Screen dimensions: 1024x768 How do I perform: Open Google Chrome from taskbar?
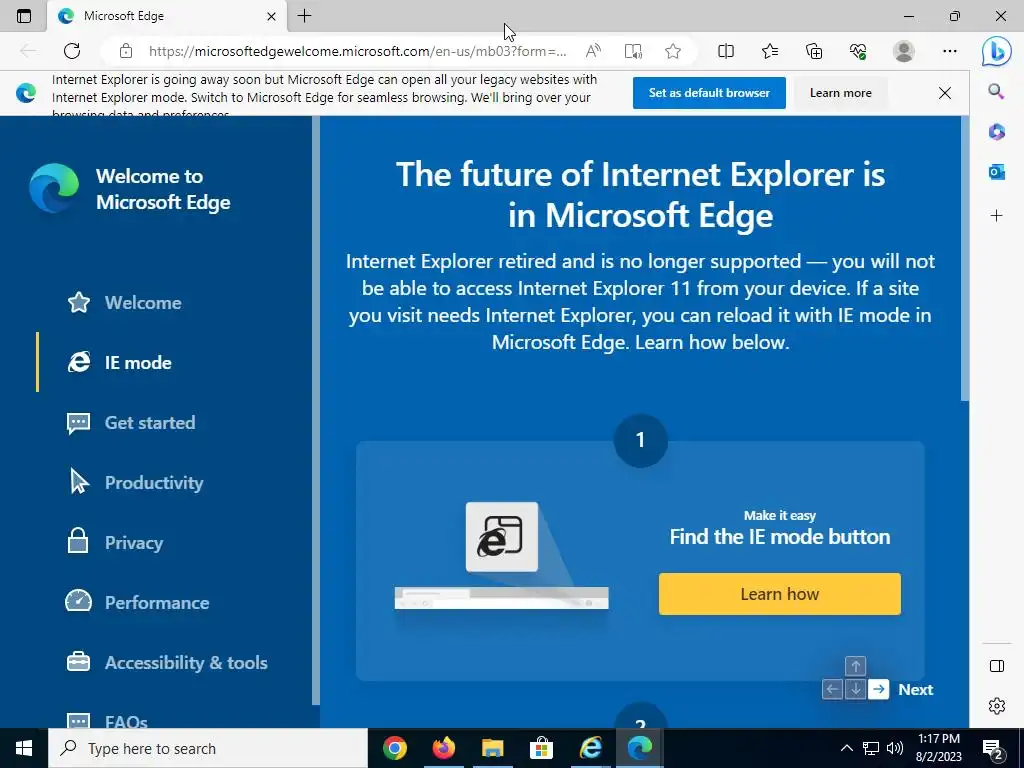(394, 748)
